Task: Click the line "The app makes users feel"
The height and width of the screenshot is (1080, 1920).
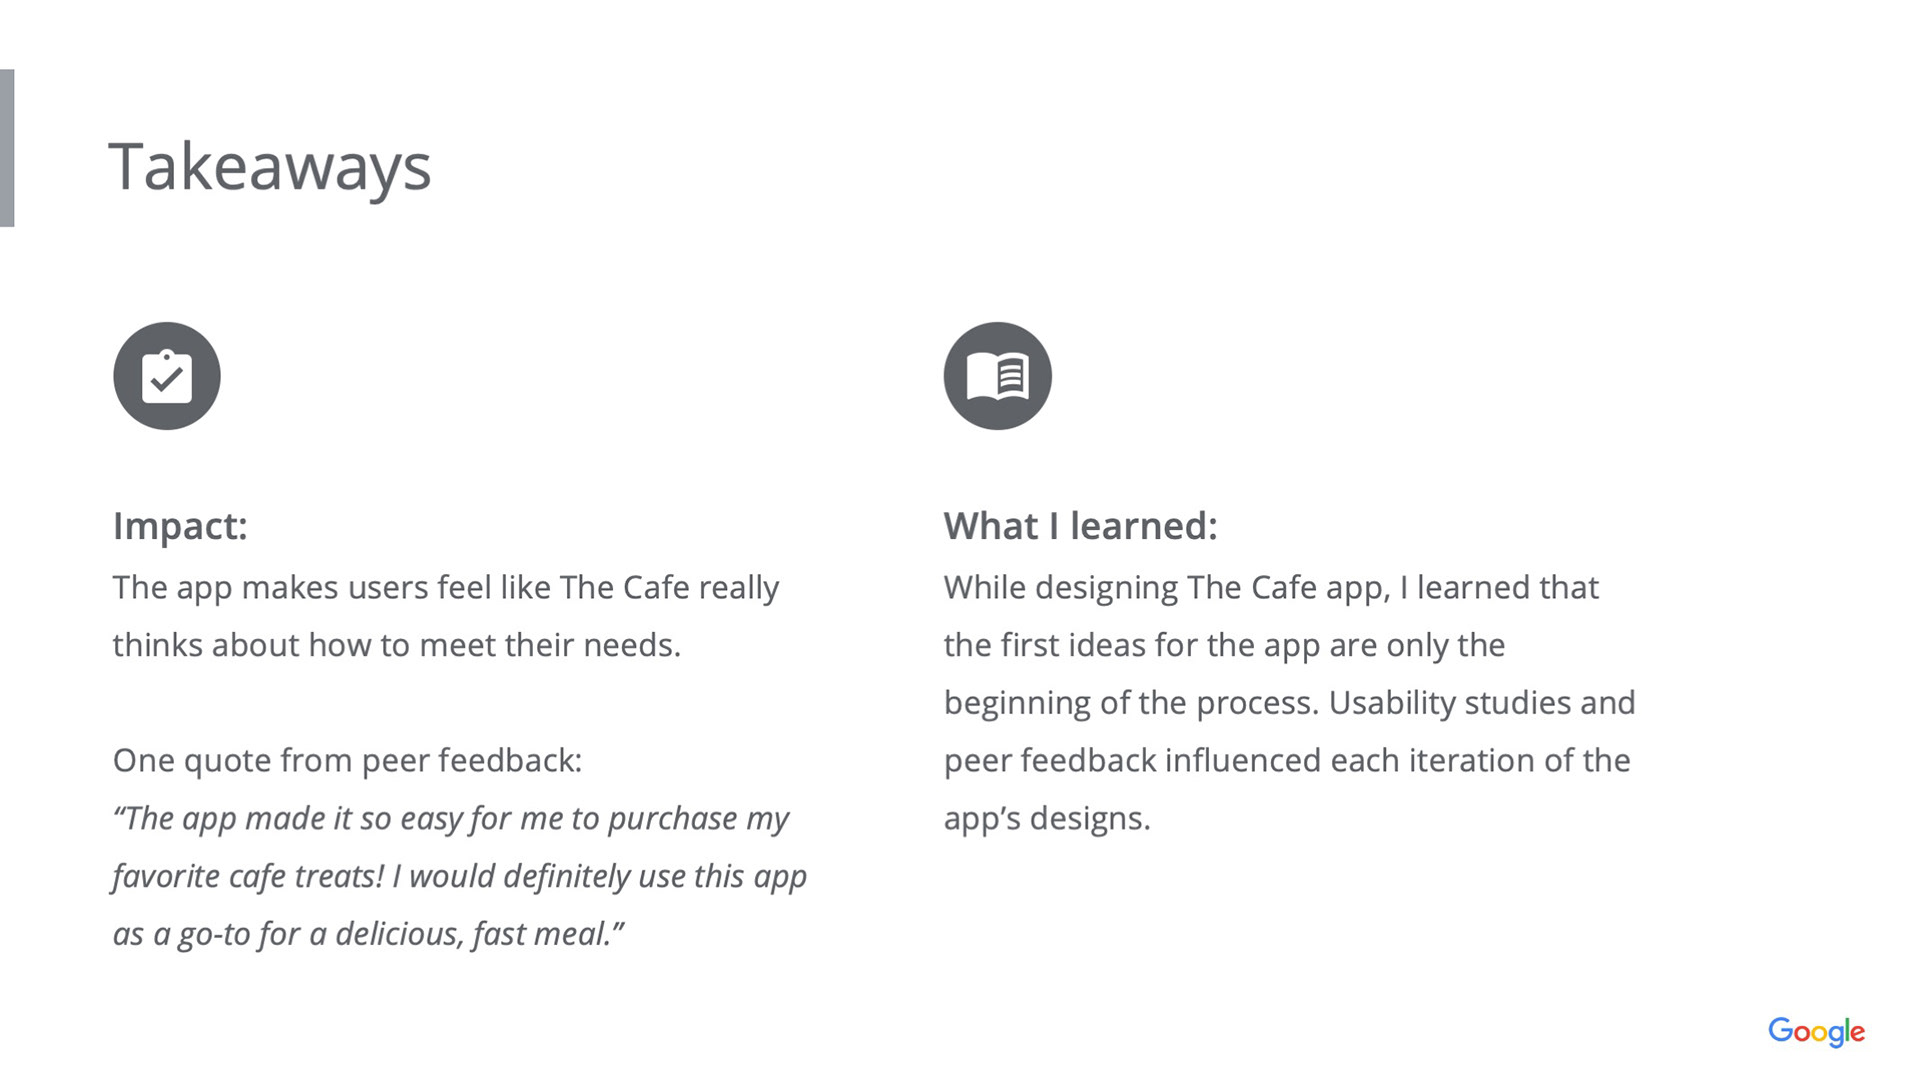Action: [445, 587]
